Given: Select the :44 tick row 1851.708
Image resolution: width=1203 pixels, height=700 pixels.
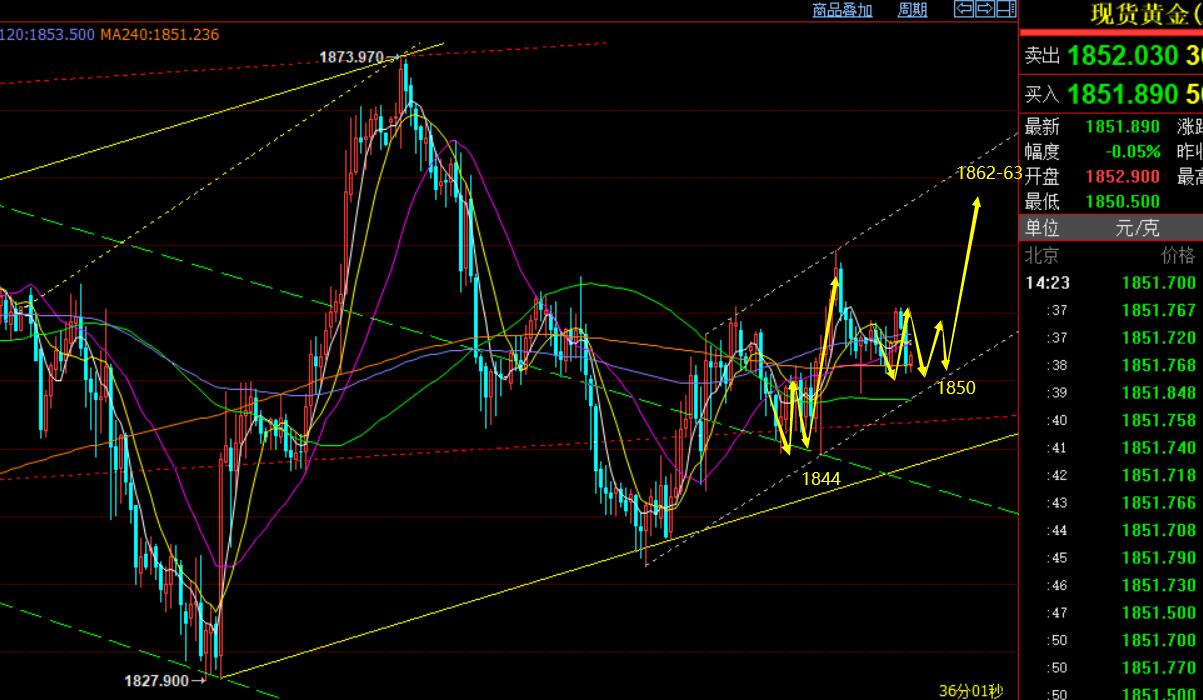Looking at the screenshot, I should tap(1111, 531).
